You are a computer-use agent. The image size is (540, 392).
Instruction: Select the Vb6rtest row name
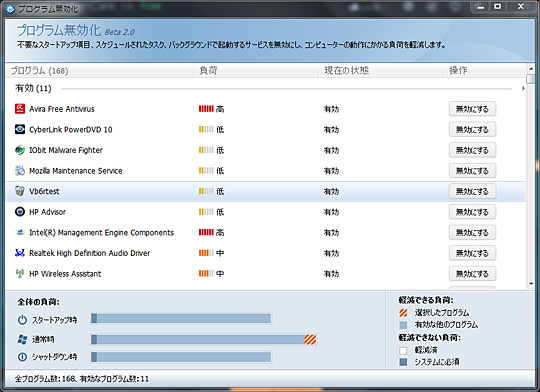[x=44, y=192]
